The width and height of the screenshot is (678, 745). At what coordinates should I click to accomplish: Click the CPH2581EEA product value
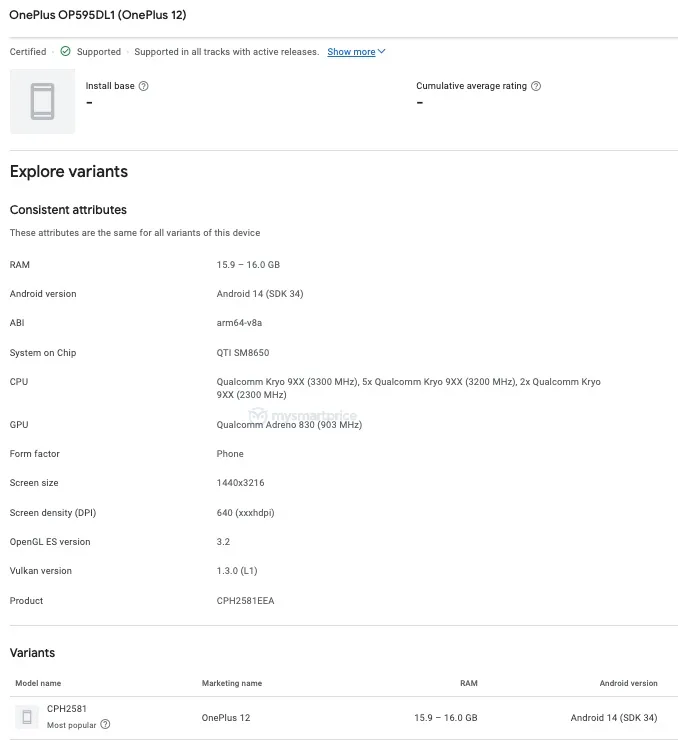[245, 601]
